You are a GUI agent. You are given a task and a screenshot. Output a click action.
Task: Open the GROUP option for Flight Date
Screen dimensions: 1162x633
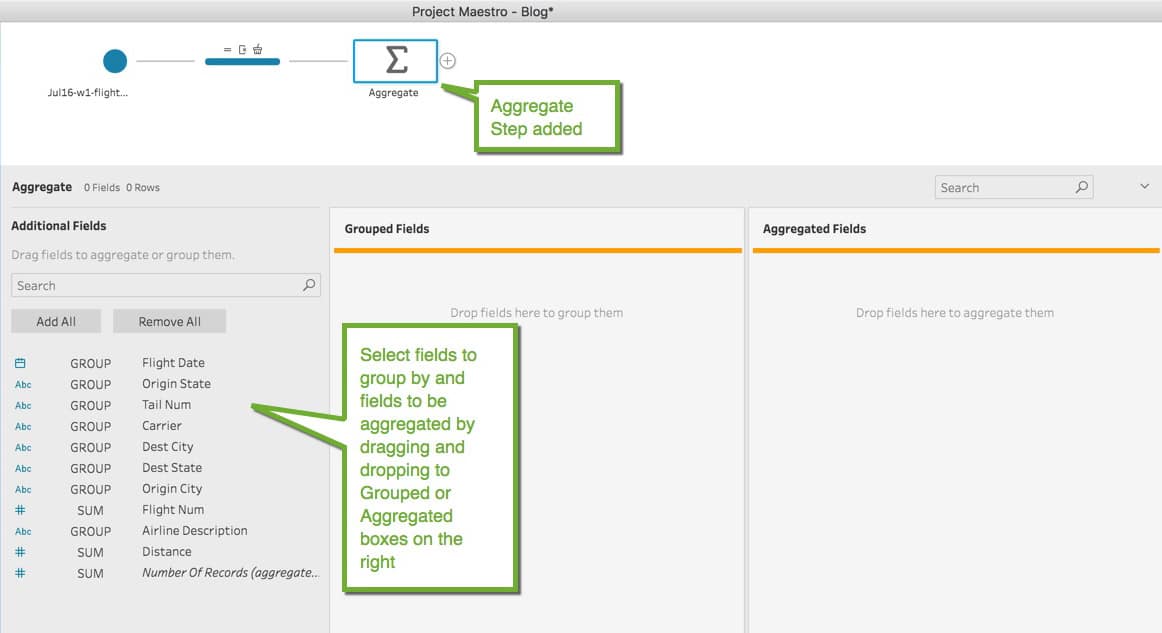[90, 363]
